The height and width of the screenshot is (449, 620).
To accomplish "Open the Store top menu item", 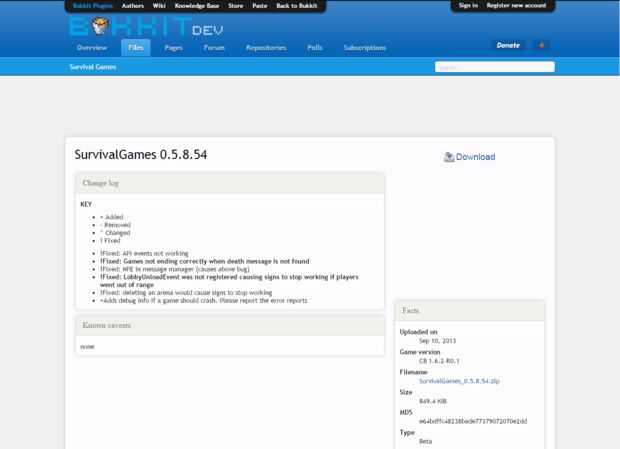I will (x=236, y=6).
